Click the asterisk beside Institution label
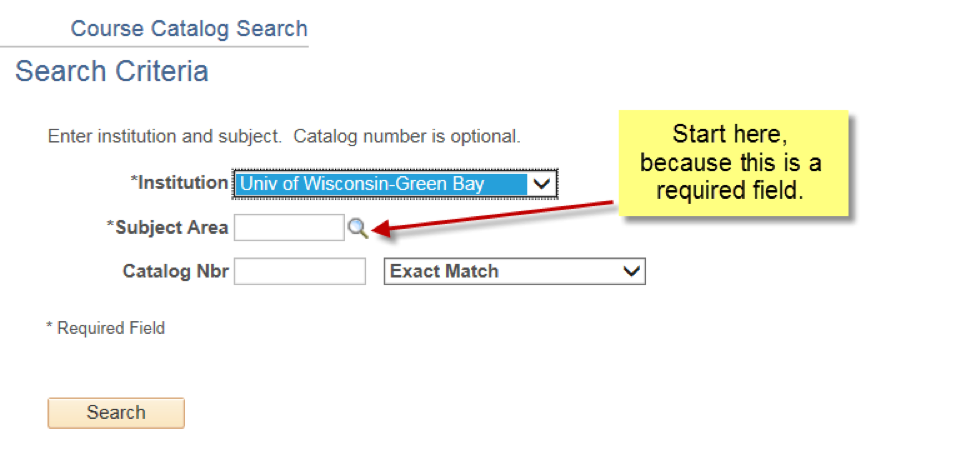 [134, 181]
